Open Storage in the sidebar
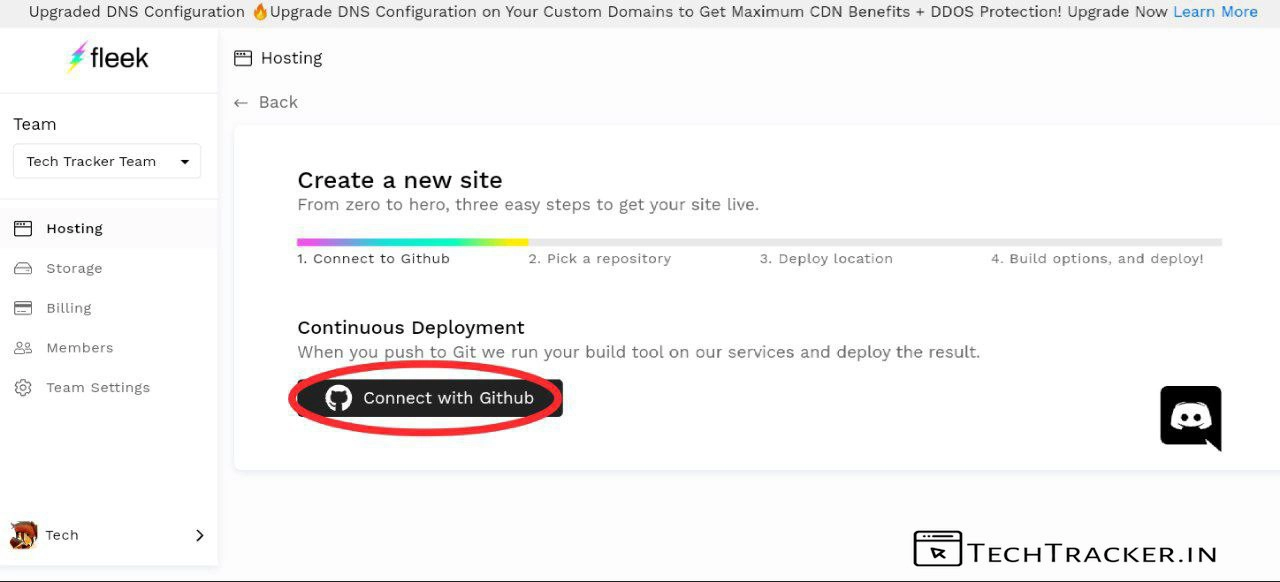The height and width of the screenshot is (582, 1280). tap(74, 268)
